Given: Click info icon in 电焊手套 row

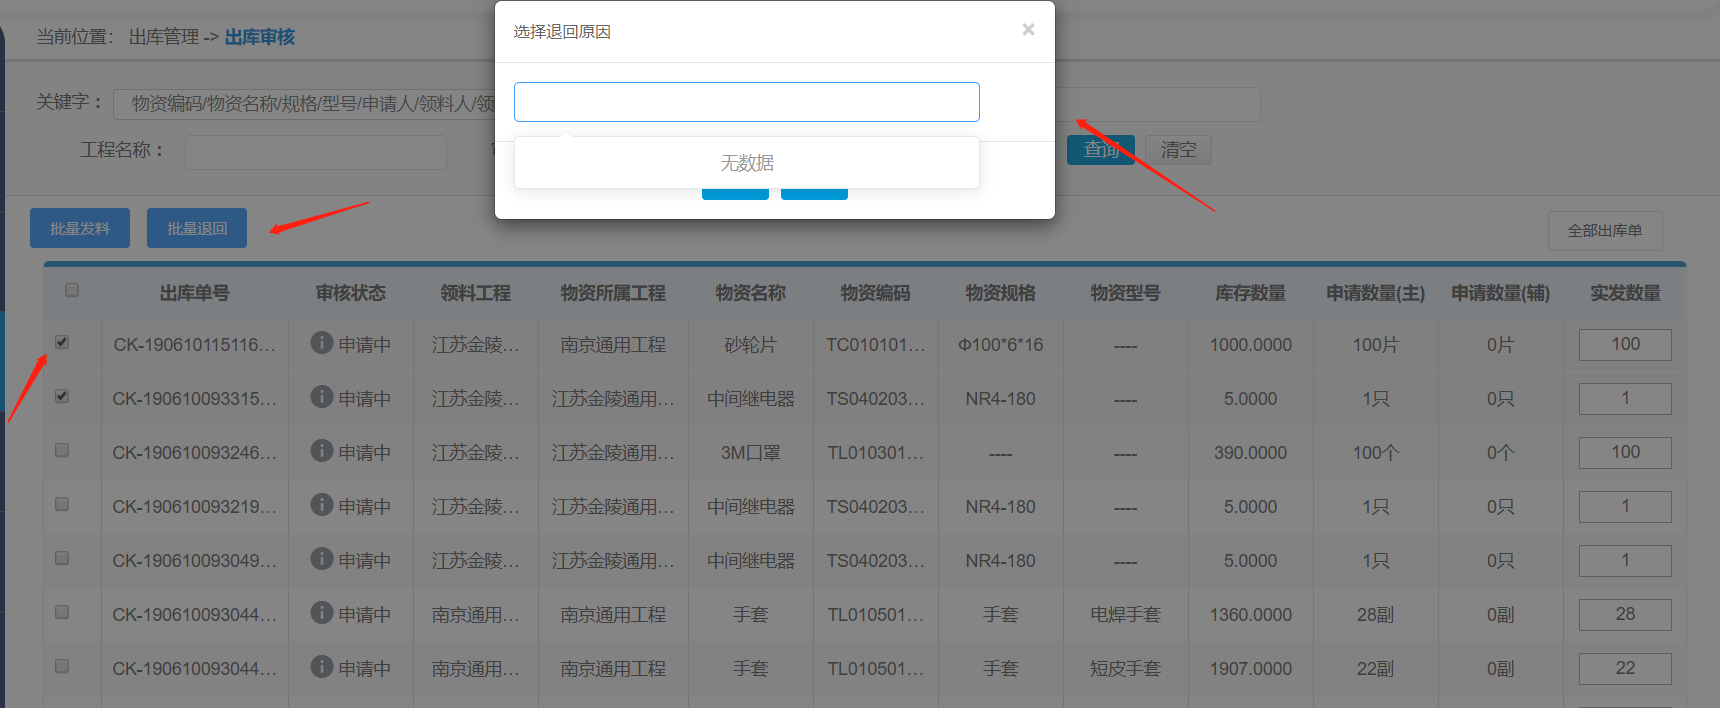Looking at the screenshot, I should (x=321, y=613).
